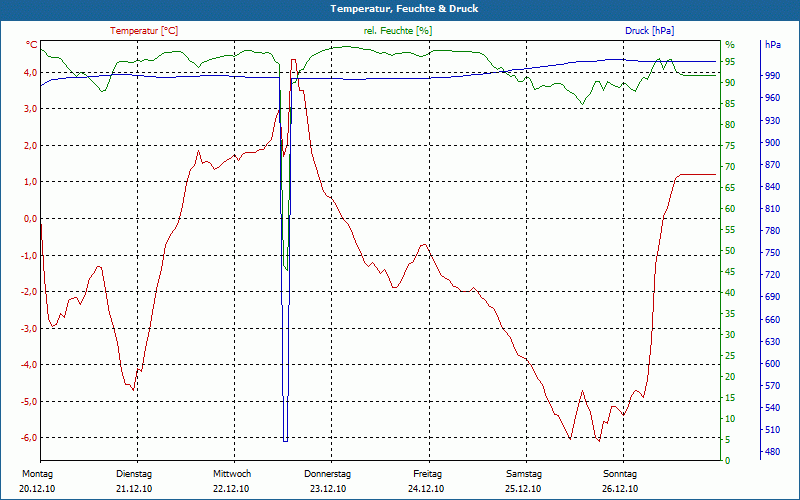Click the pressure axis value "480"
The height and width of the screenshot is (500, 800).
773,452
